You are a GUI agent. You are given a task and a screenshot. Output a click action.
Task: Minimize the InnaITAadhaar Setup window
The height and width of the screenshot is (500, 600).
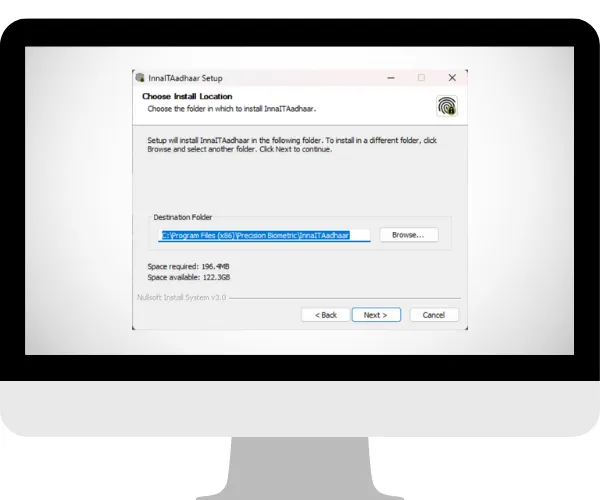click(391, 78)
